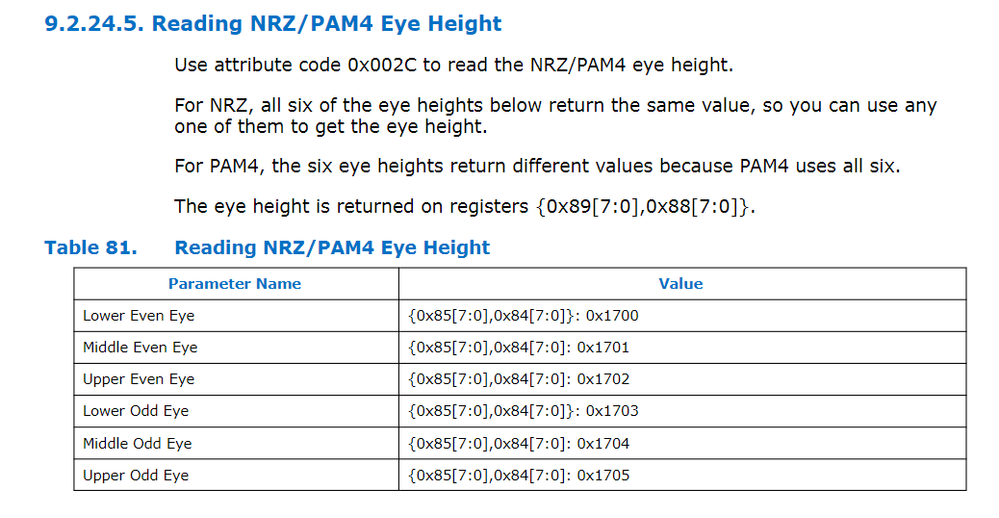Click the table caption next to Table 81

pos(332,247)
